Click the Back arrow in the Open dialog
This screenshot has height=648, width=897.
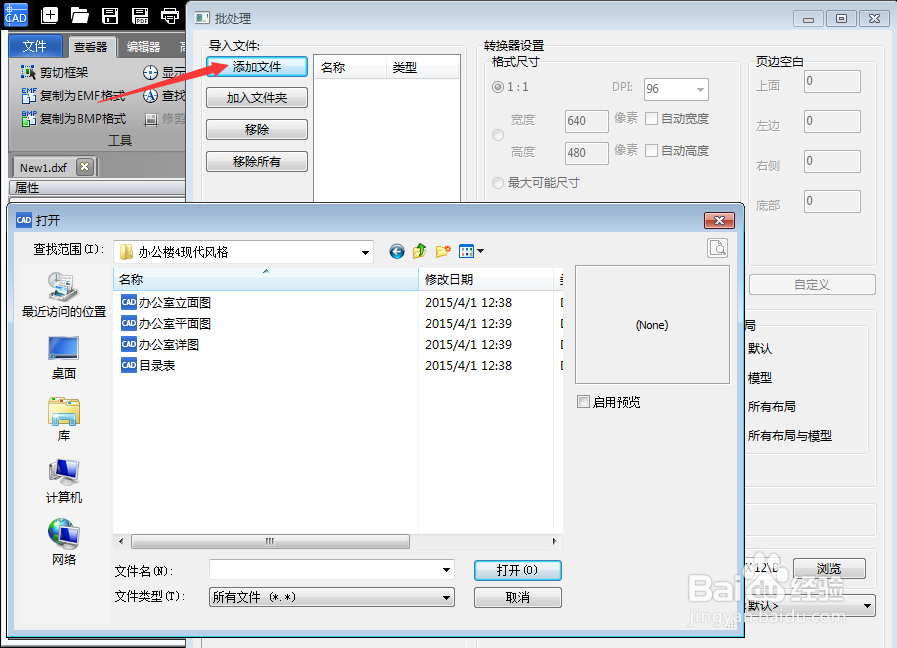tap(396, 251)
